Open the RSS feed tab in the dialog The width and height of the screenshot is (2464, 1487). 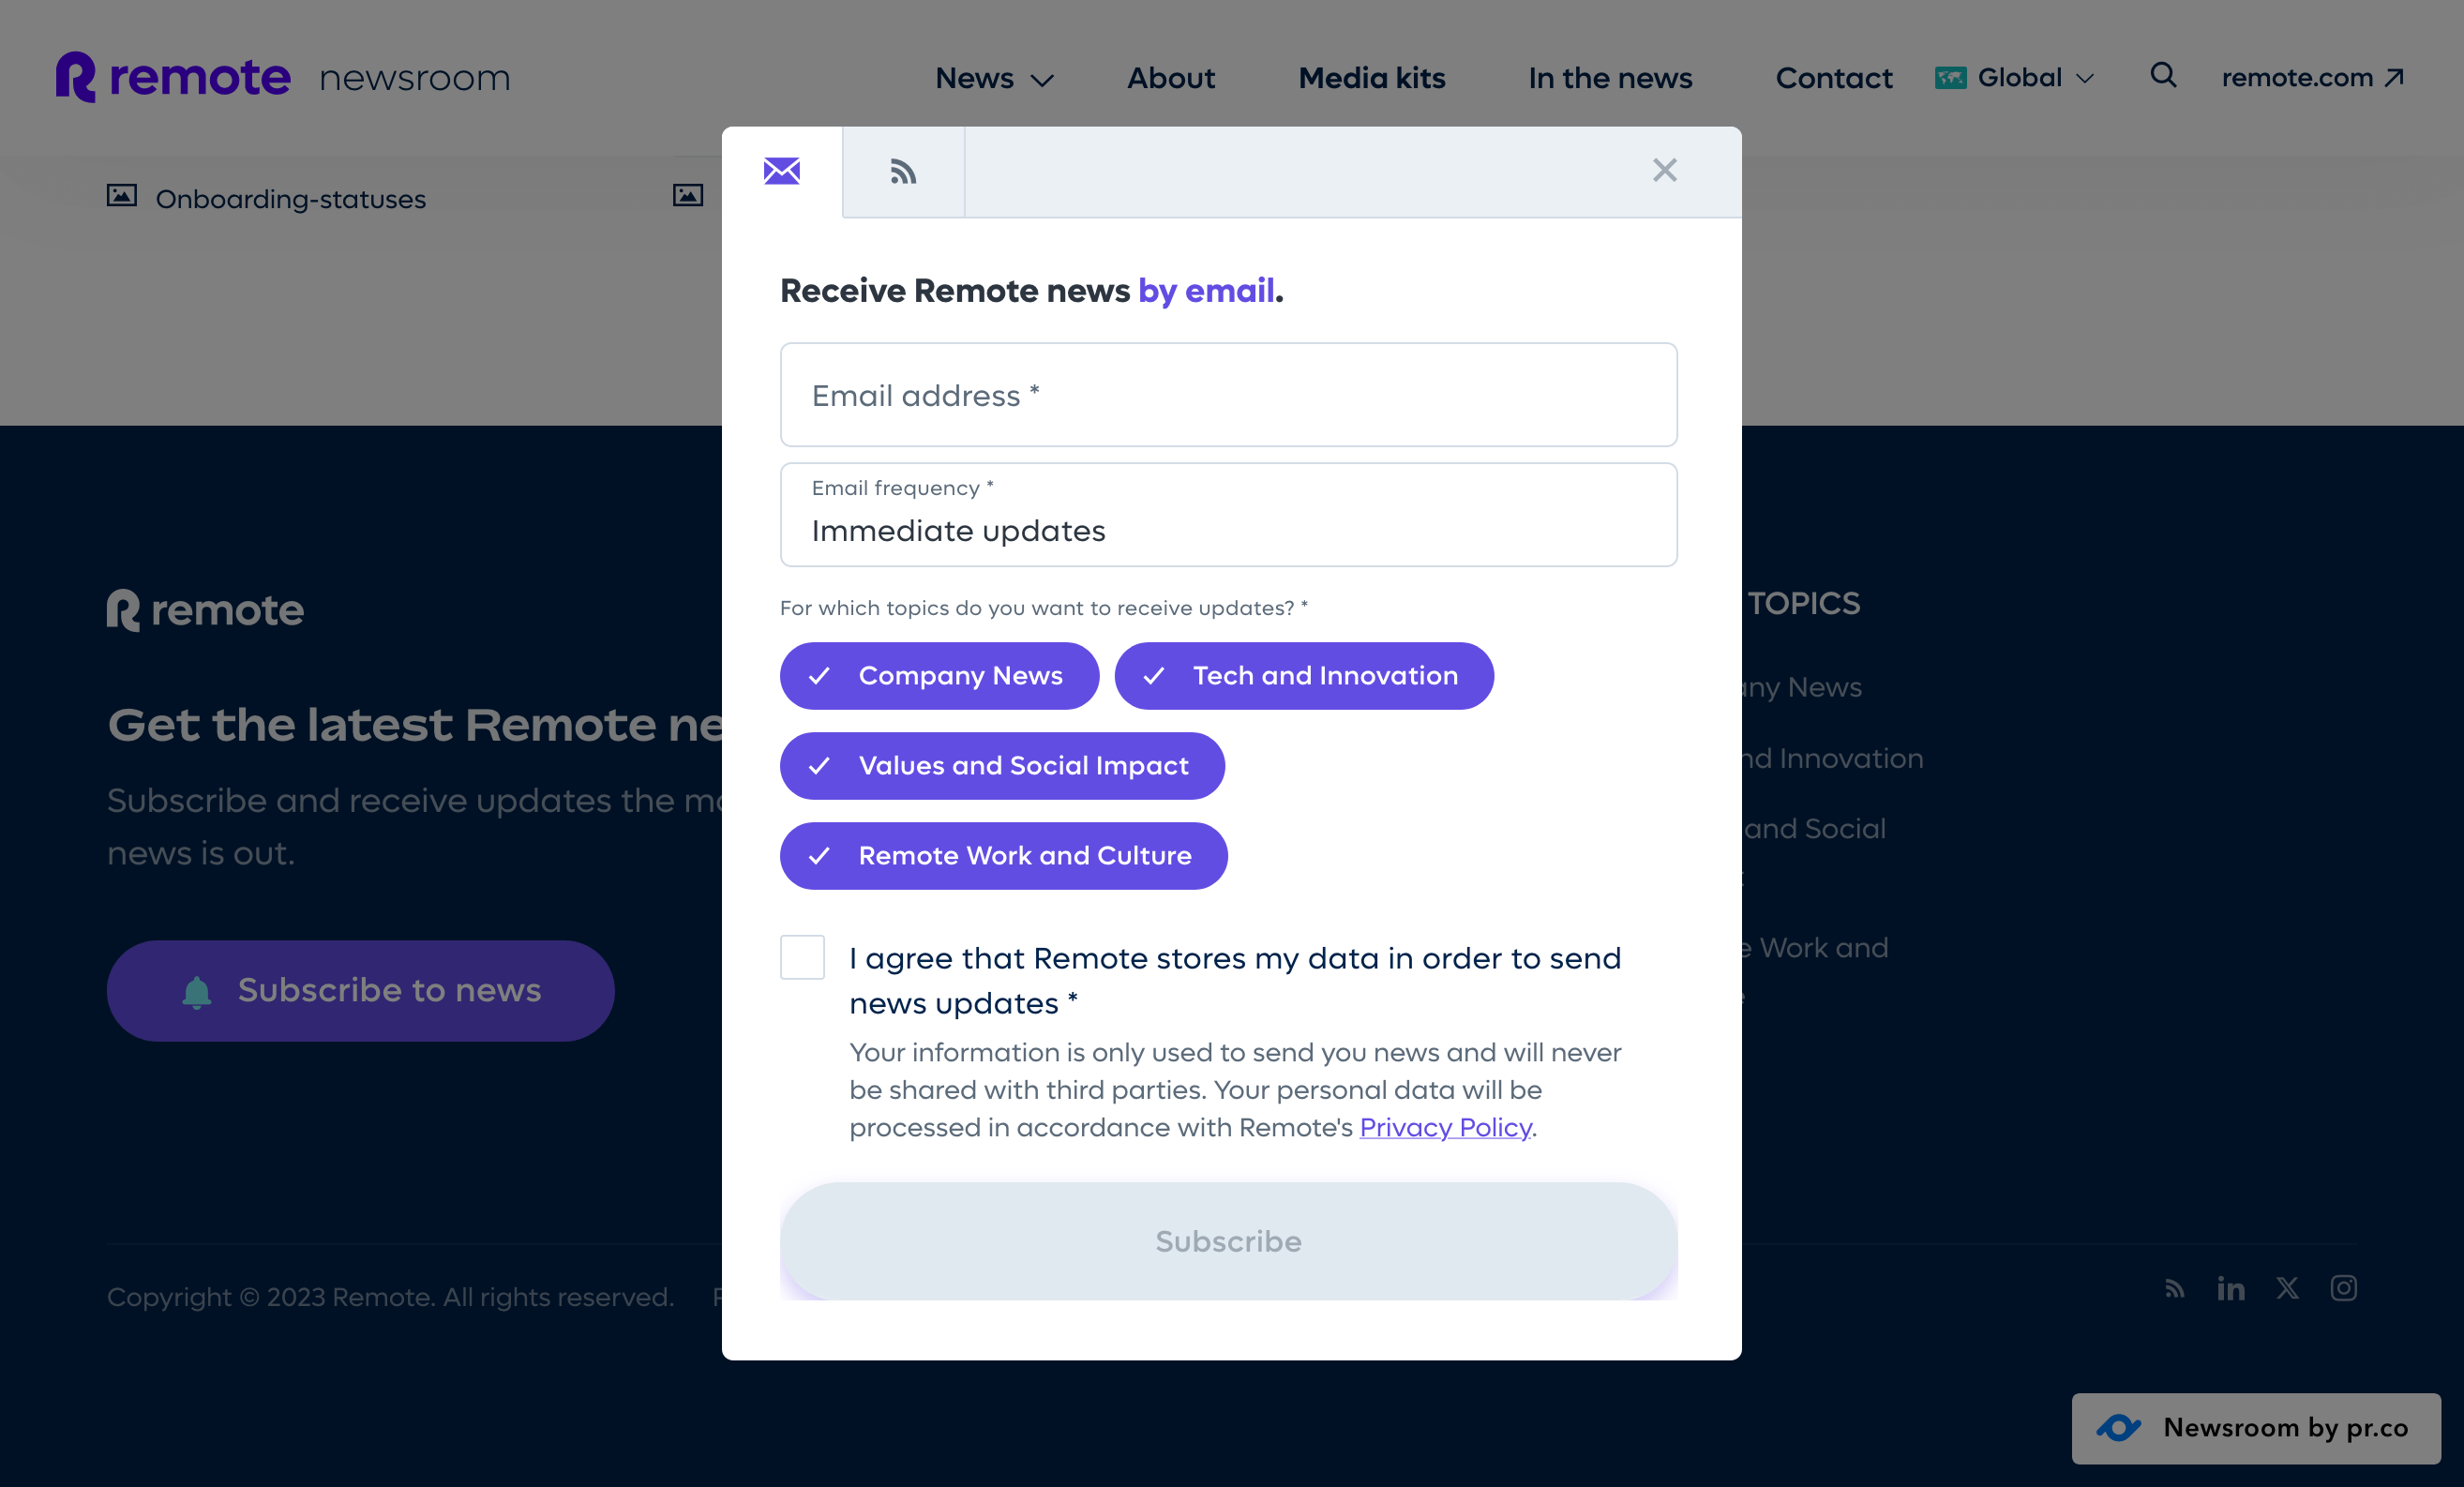[x=902, y=171]
